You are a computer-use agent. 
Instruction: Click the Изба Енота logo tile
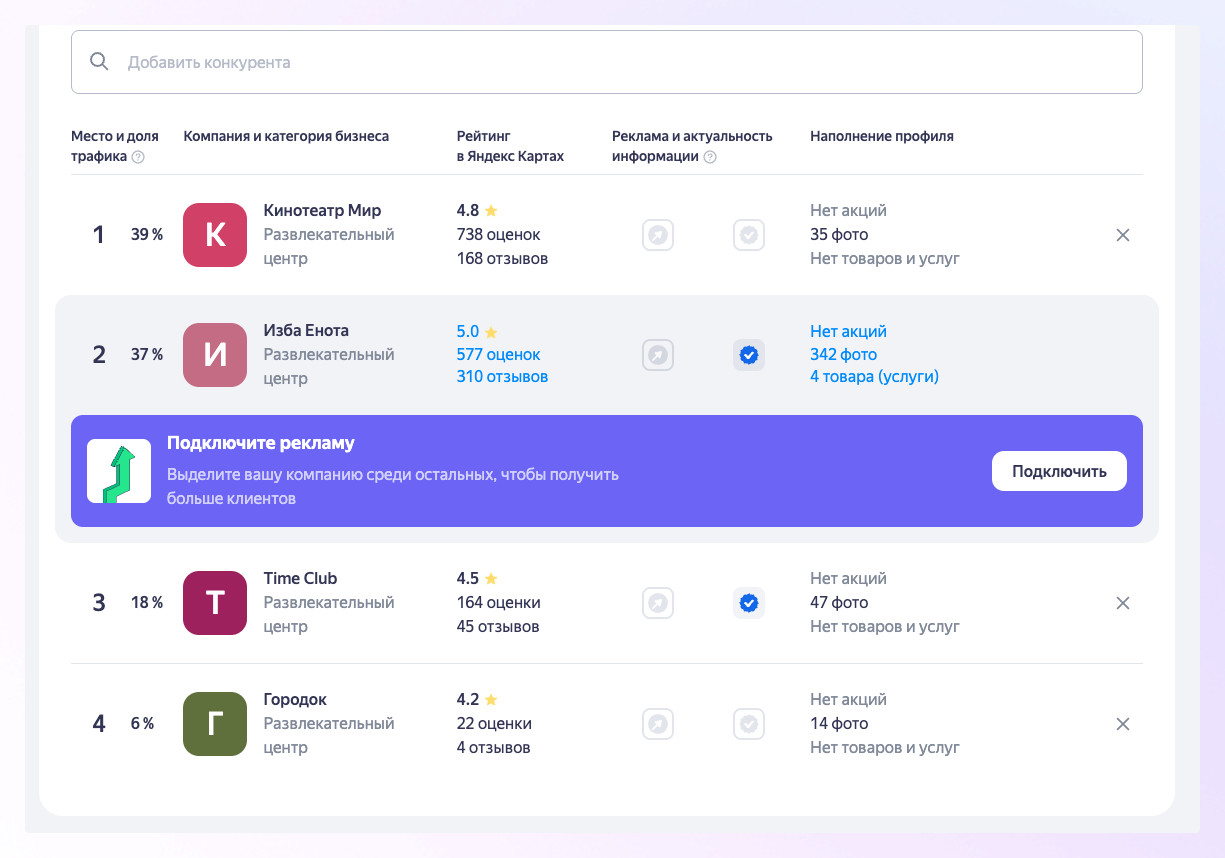(x=215, y=355)
